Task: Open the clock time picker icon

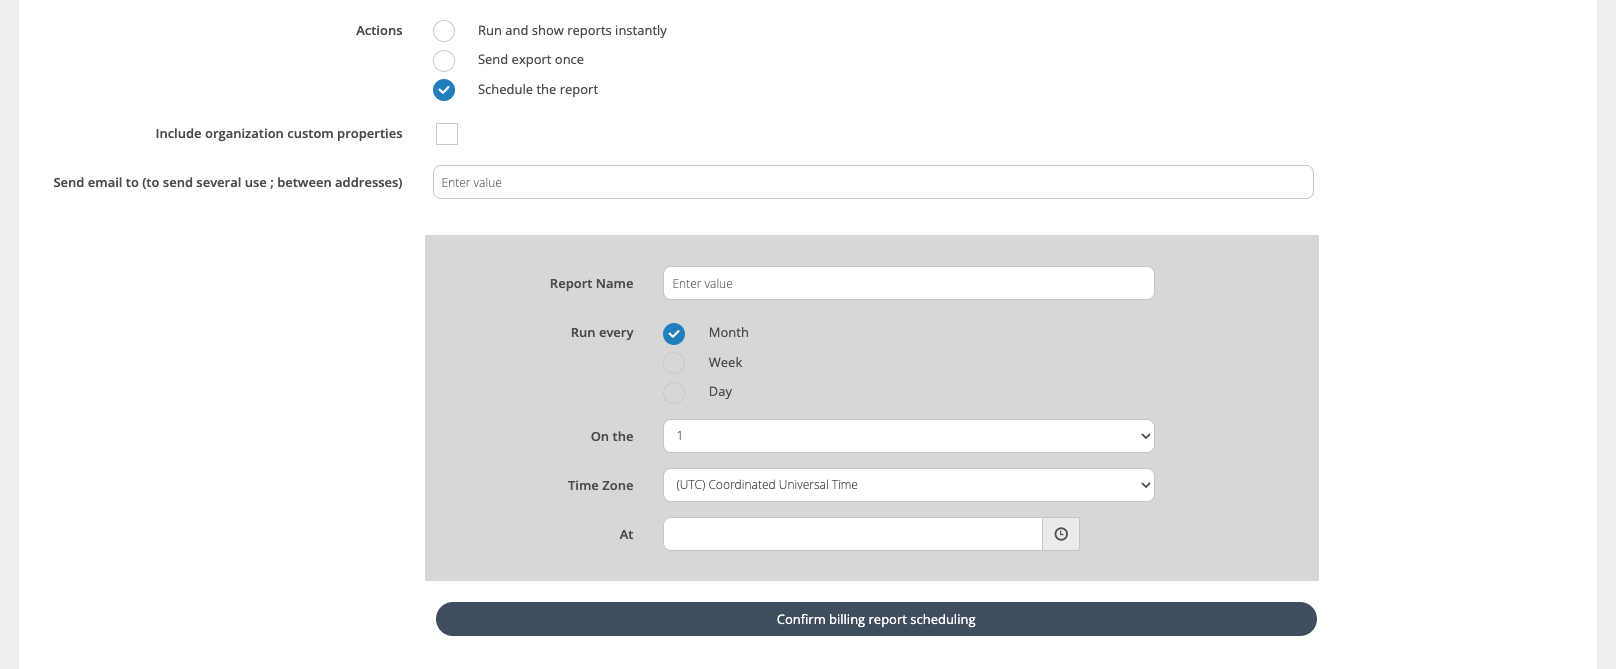Action: click(1061, 534)
